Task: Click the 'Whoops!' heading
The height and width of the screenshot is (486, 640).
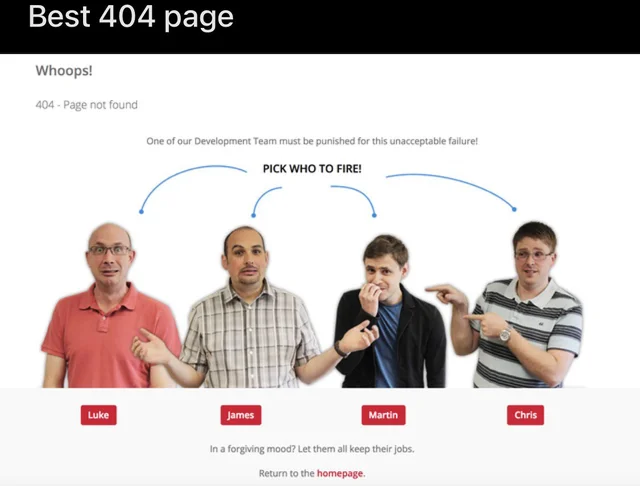Action: click(64, 71)
